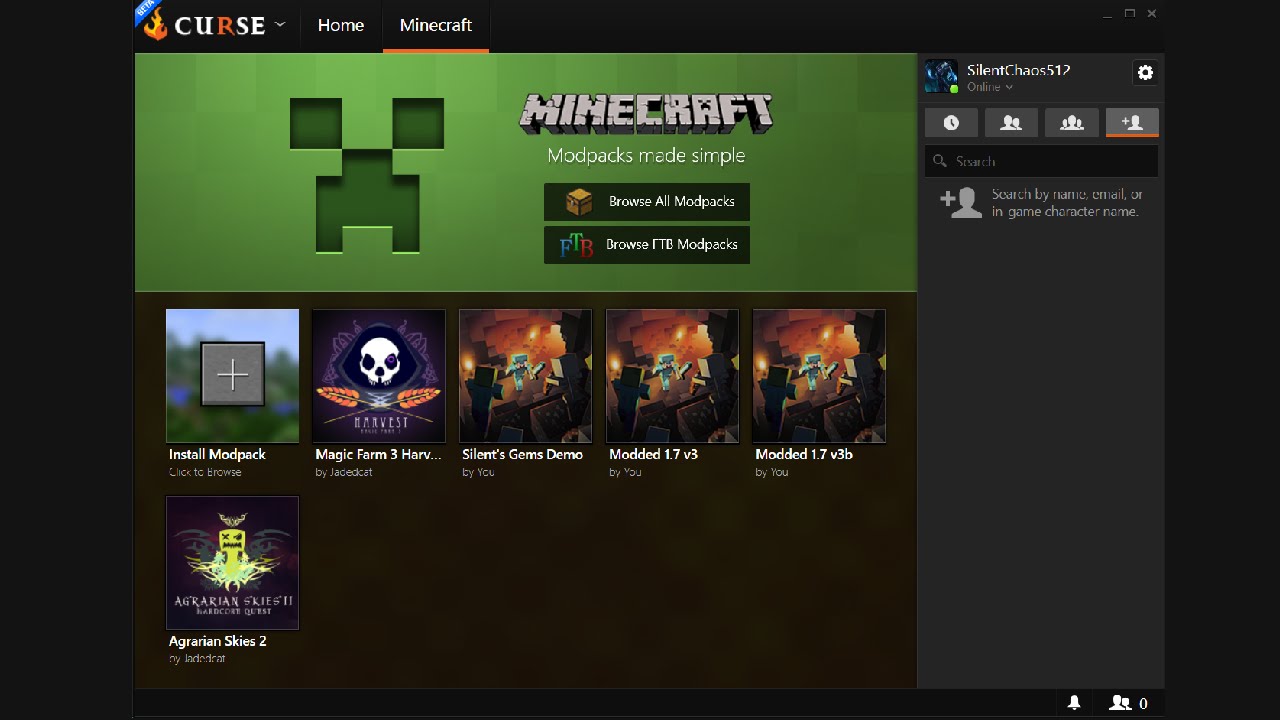
Task: Click the SilentChaos512 avatar picture
Action: point(941,76)
